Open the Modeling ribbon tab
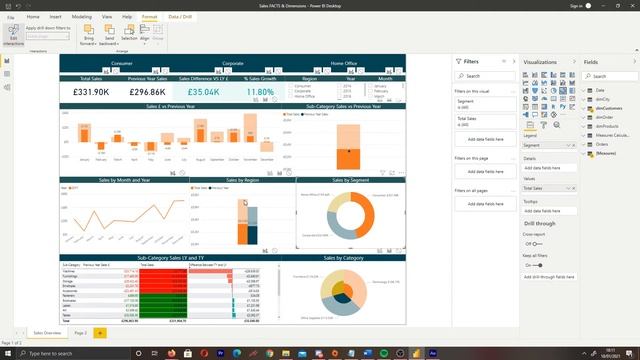This screenshot has height=360, width=640. coord(82,17)
